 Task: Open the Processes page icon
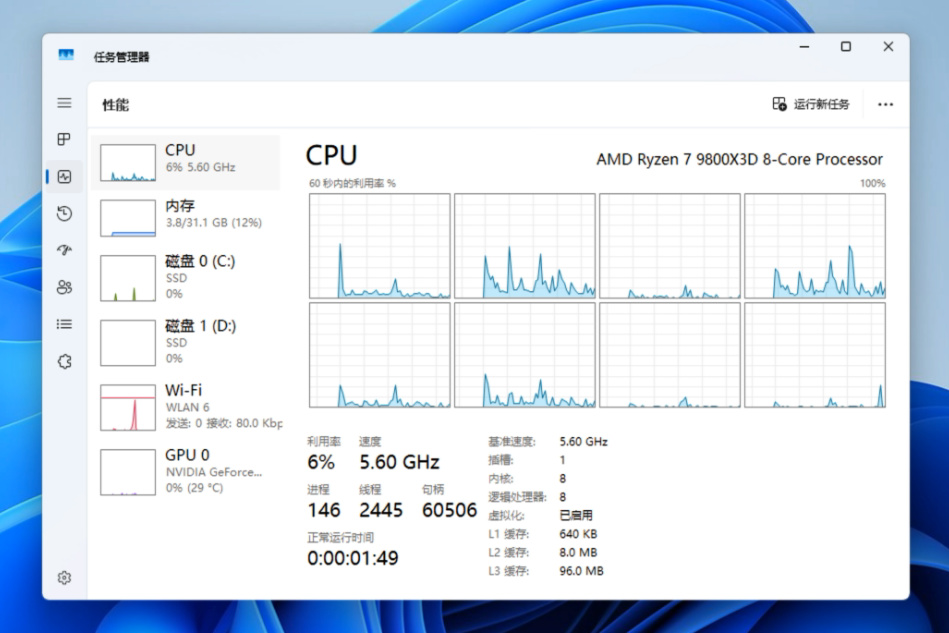tap(64, 139)
